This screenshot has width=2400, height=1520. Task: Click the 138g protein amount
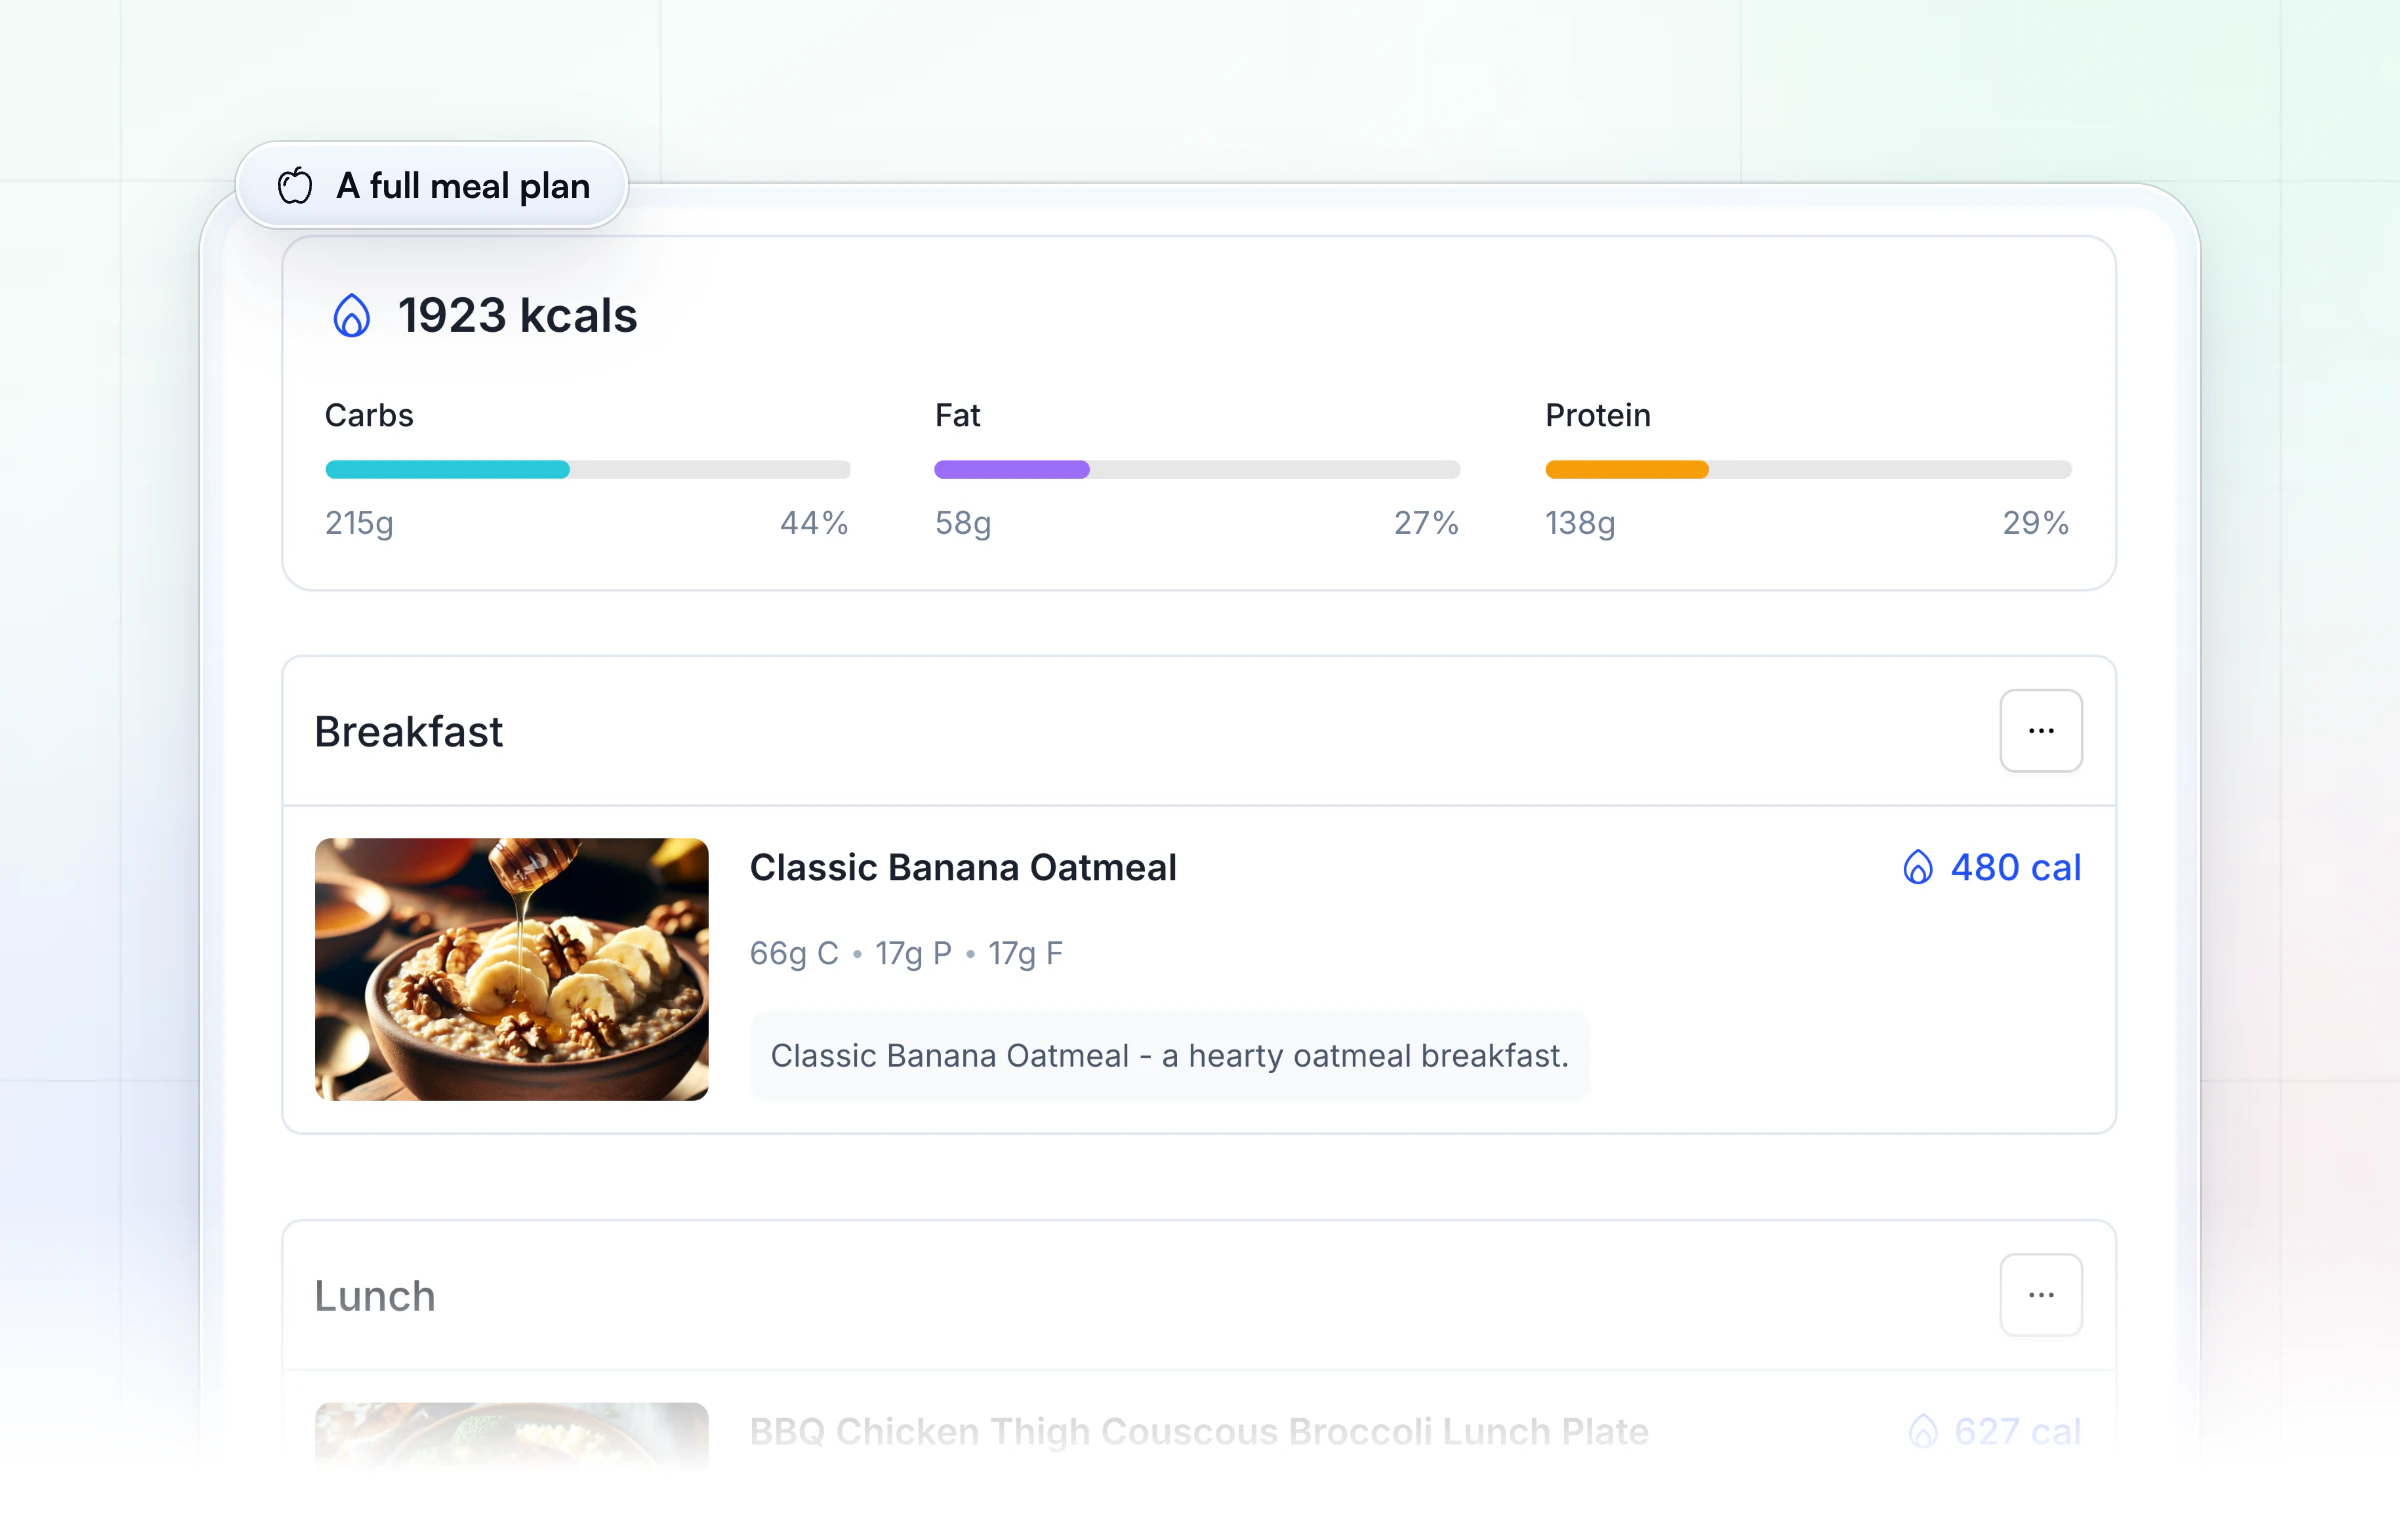[x=1580, y=523]
